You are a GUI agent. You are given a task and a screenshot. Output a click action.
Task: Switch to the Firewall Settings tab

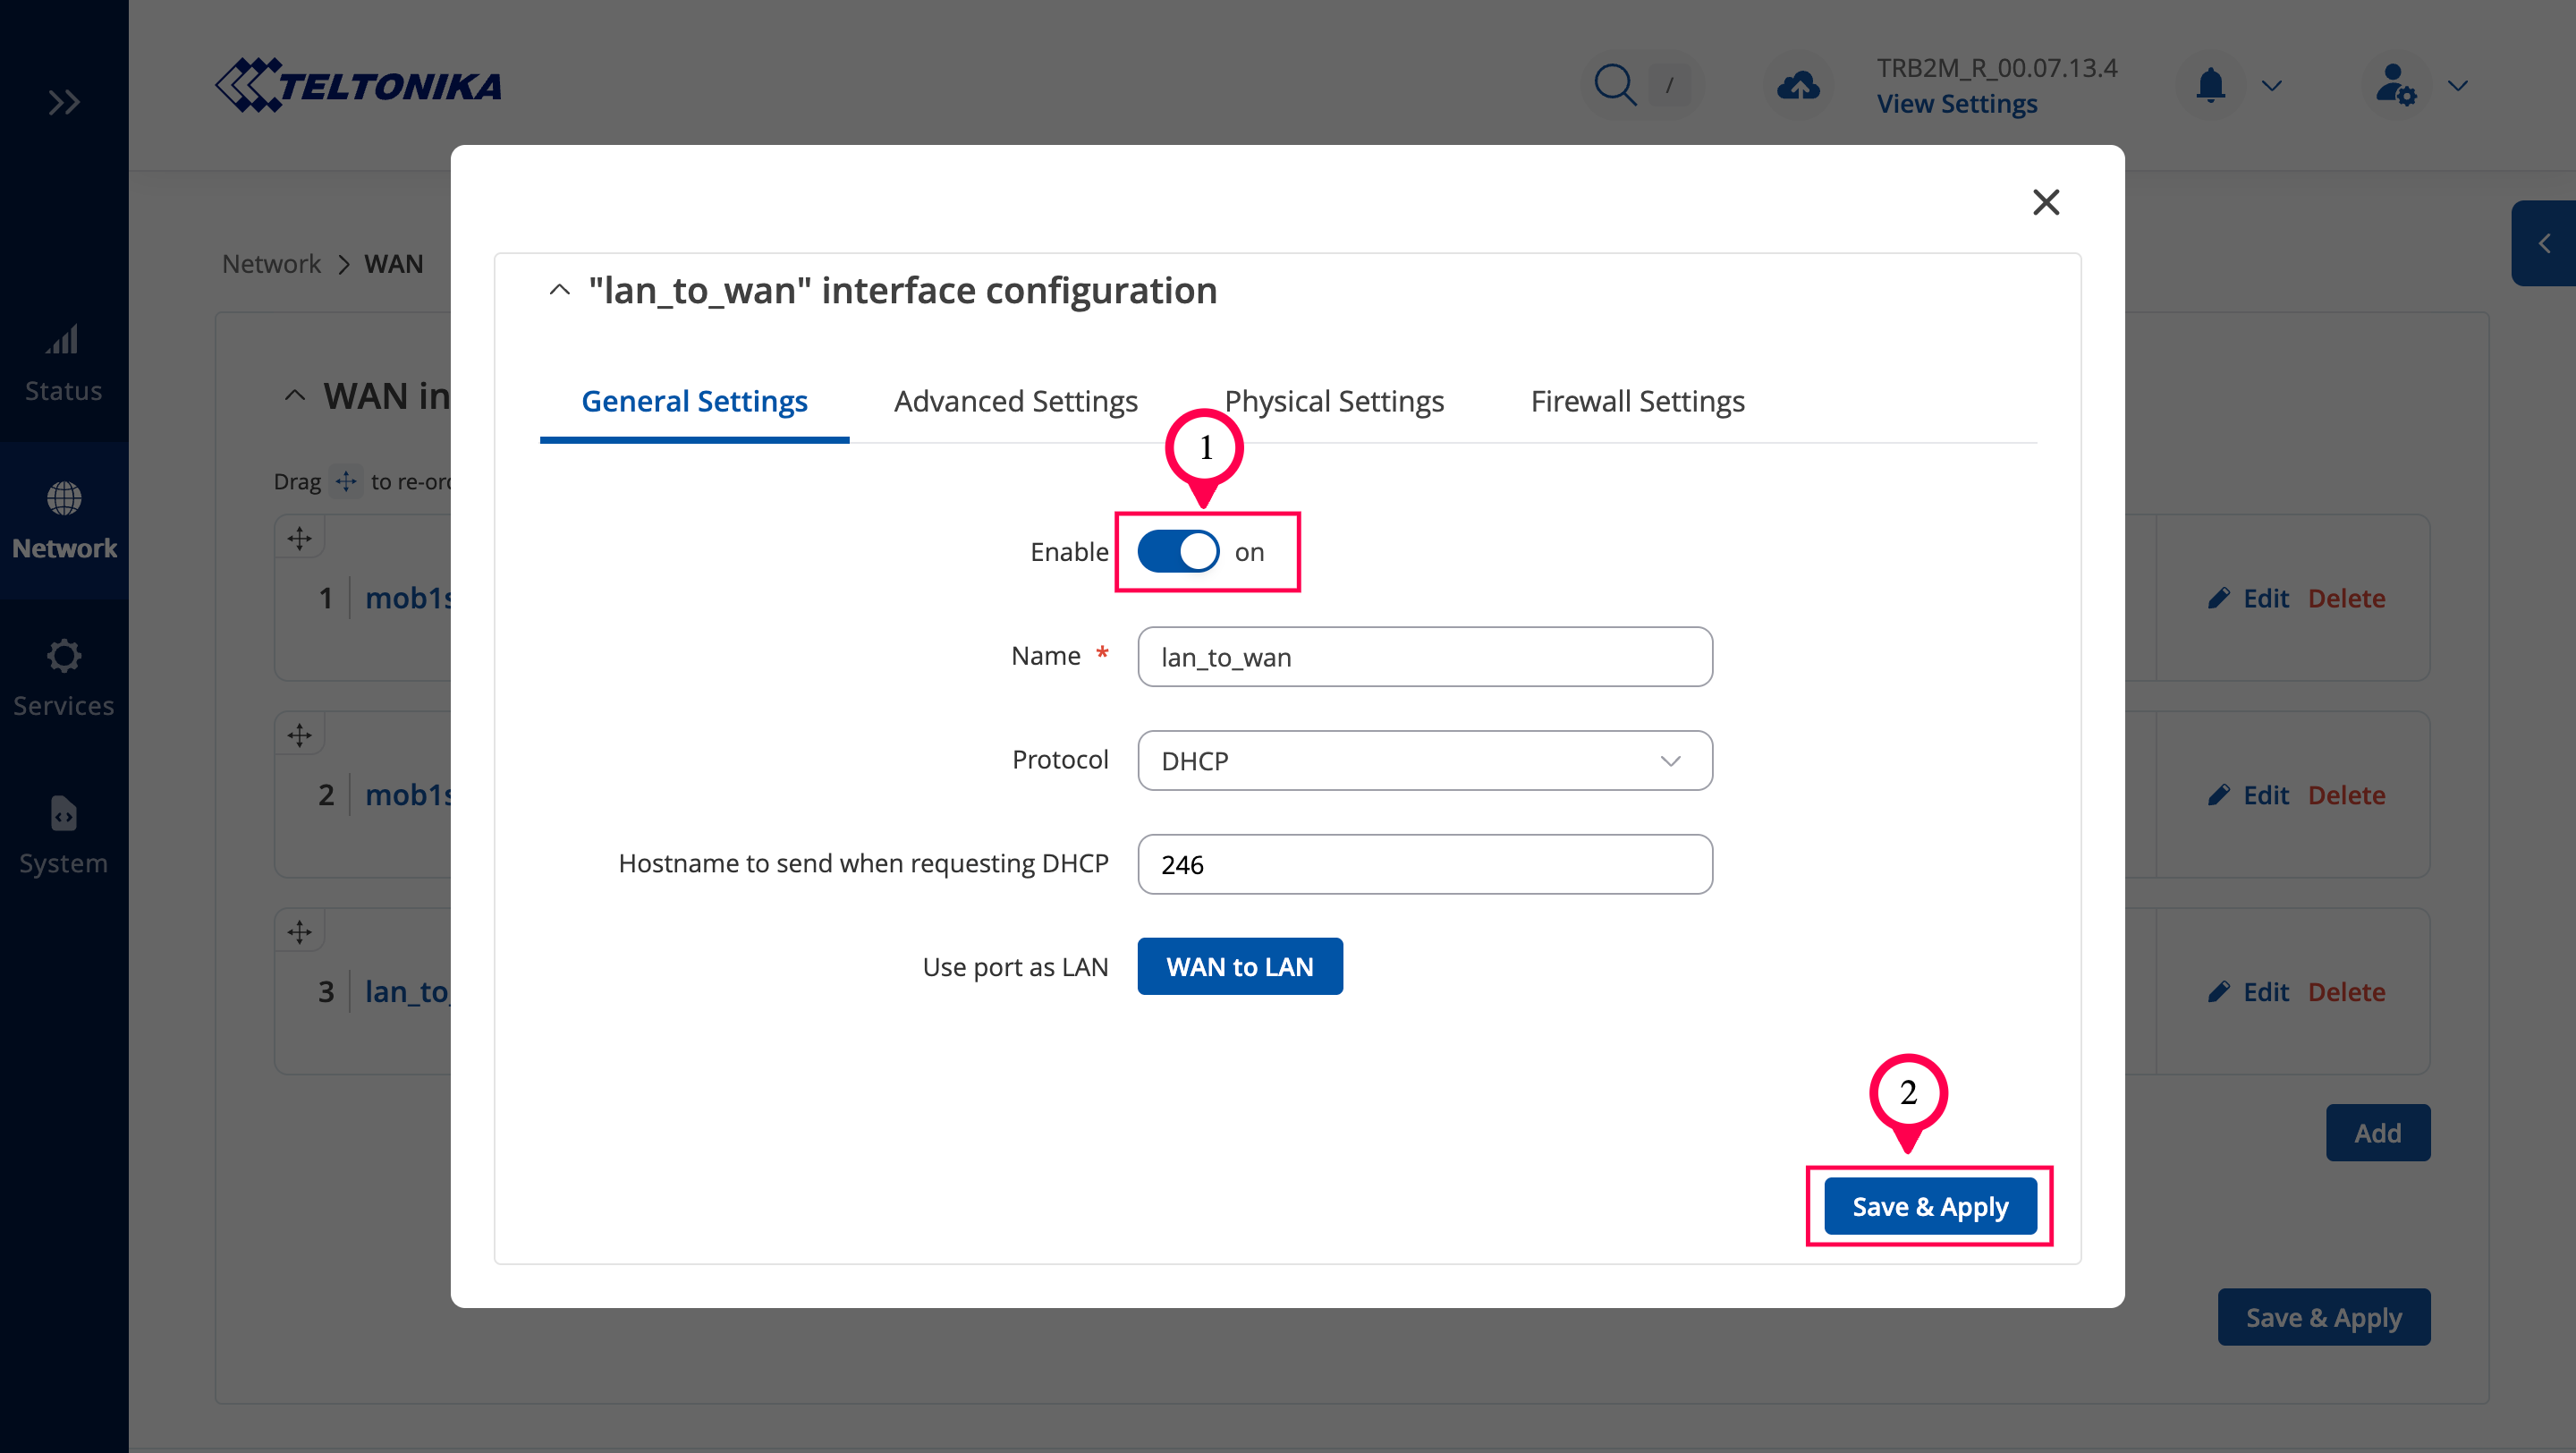(1637, 401)
